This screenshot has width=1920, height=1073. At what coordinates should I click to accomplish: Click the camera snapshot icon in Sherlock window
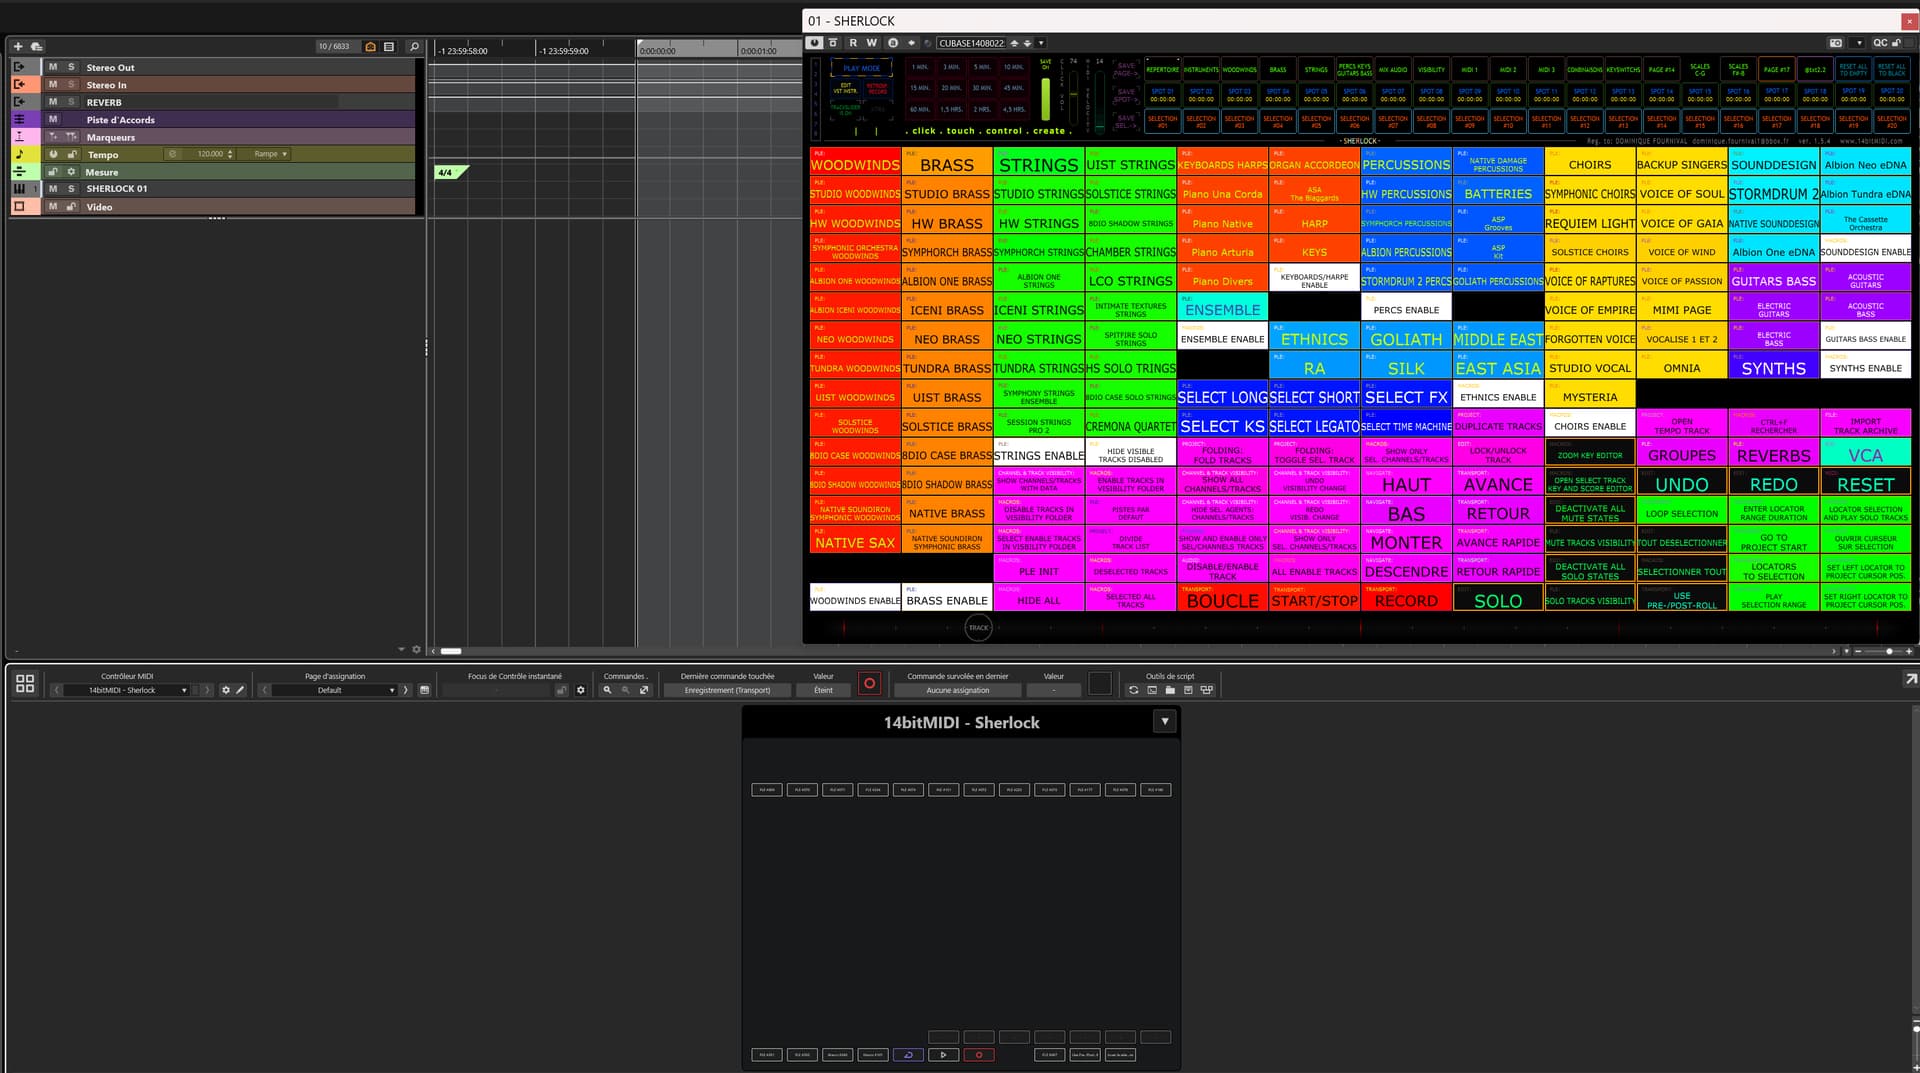[1836, 43]
